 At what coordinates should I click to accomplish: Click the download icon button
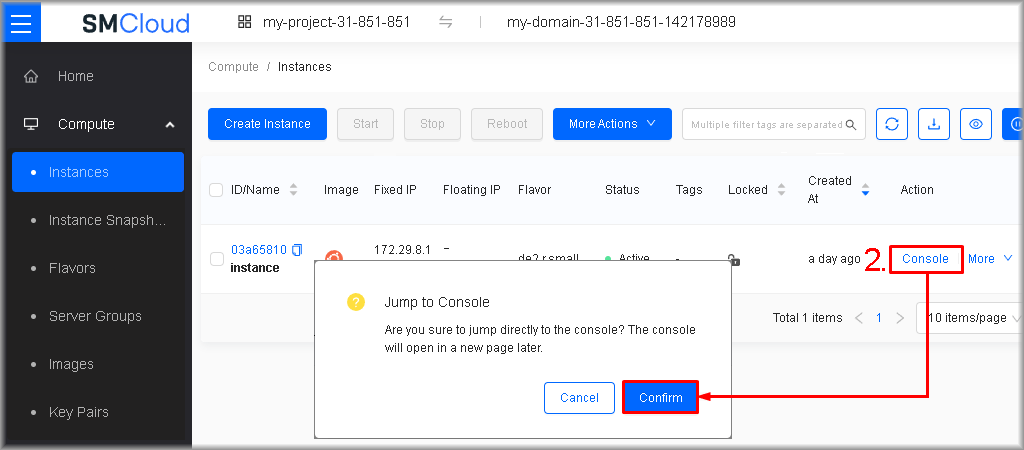934,124
